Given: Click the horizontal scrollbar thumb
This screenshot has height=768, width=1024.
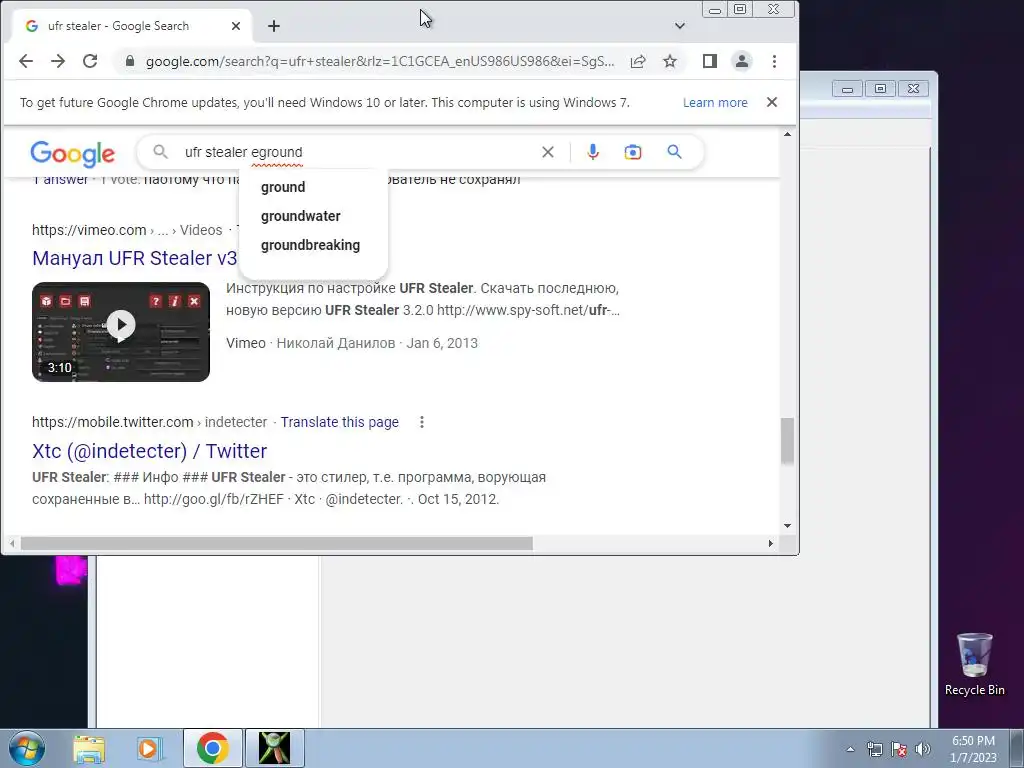Looking at the screenshot, I should tap(277, 543).
